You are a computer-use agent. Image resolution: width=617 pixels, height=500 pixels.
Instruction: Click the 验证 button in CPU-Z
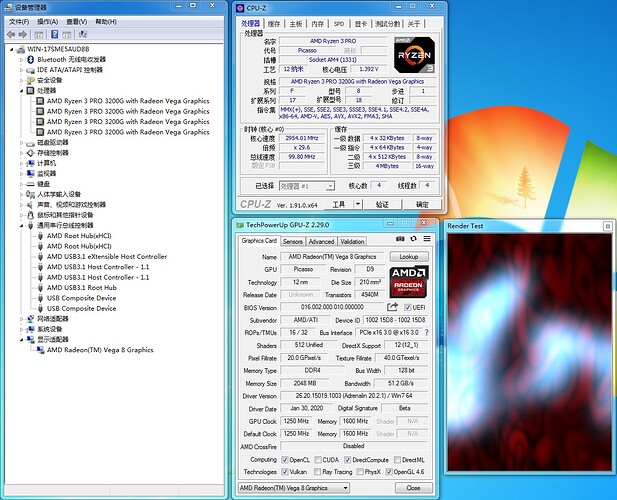point(382,204)
